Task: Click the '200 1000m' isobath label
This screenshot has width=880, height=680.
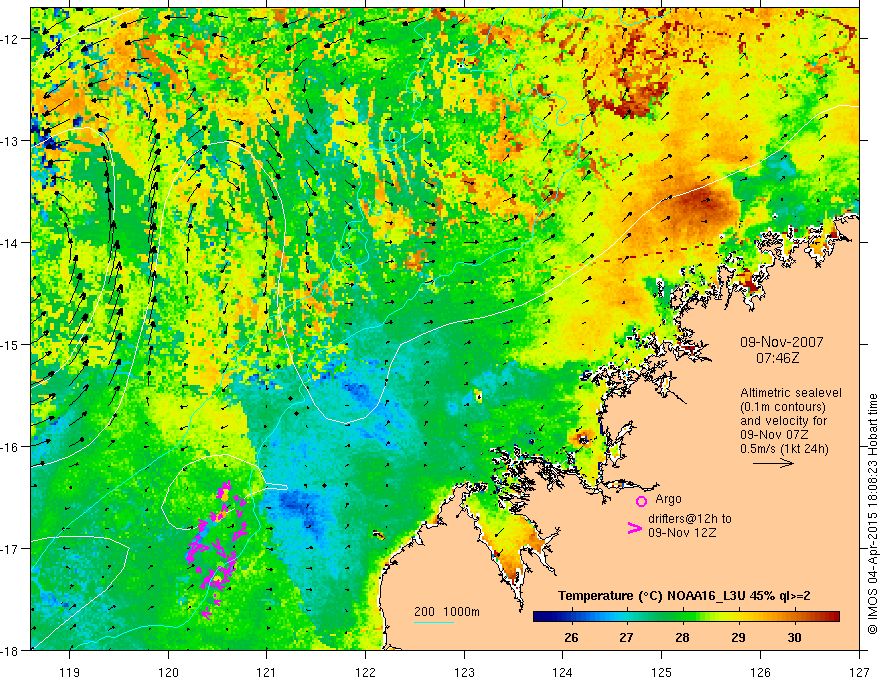Action: coord(447,612)
